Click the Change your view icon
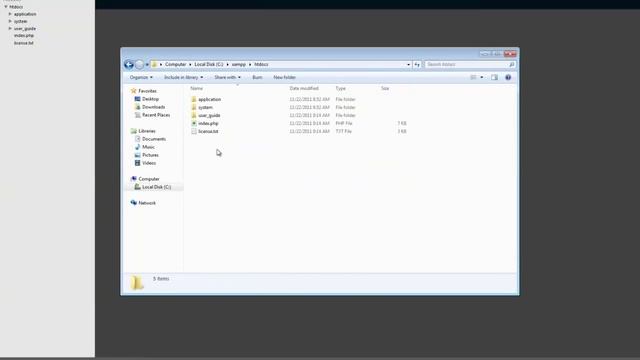Screen dimensions: 640x360 click(x=473, y=77)
